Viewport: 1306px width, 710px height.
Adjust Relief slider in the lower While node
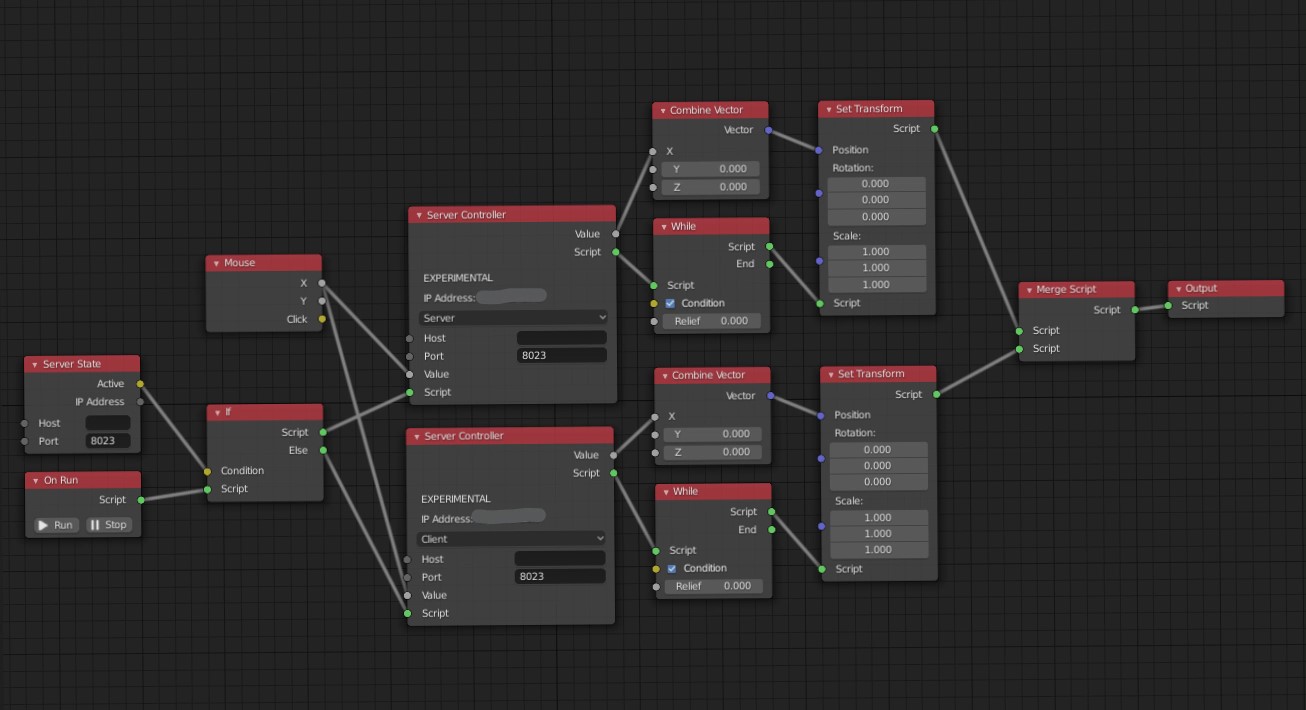pyautogui.click(x=713, y=586)
